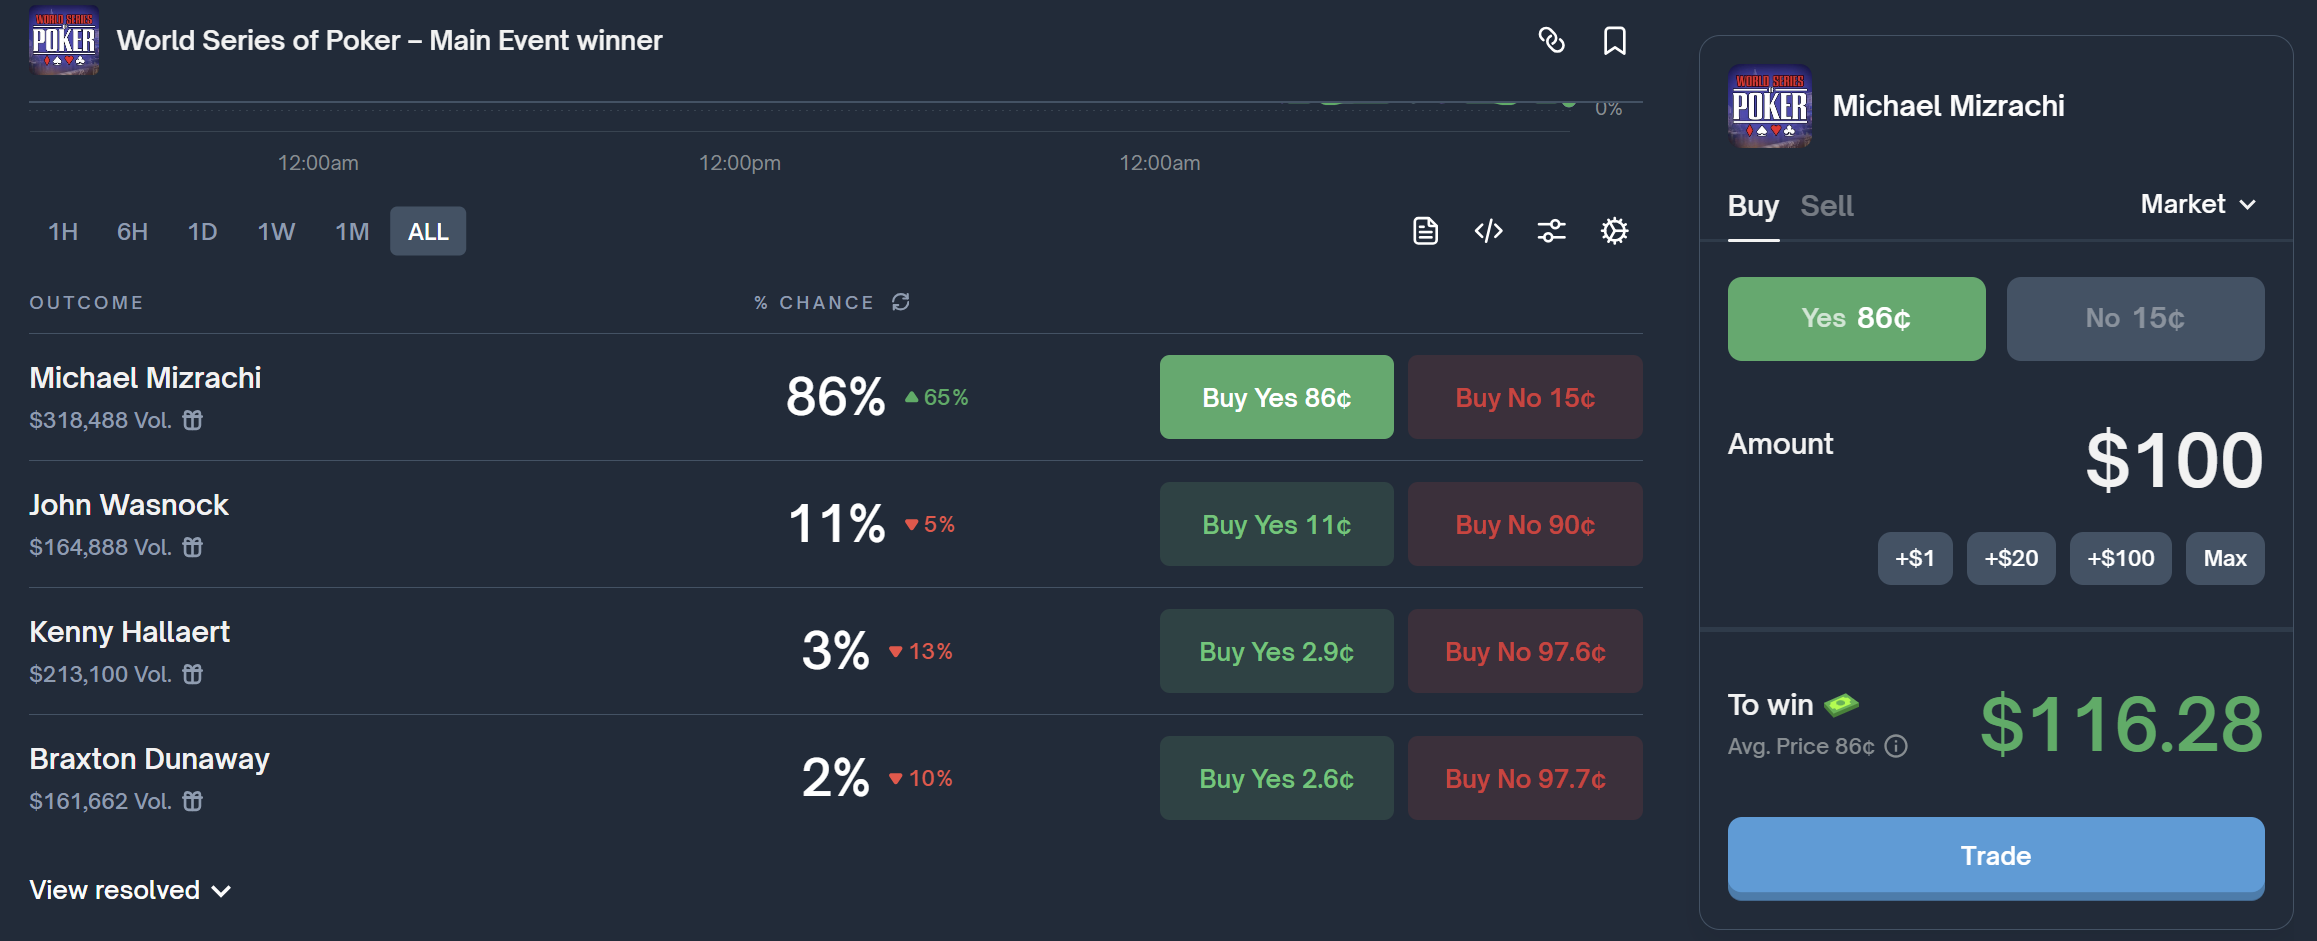
Task: Click the 11% chance value
Action: click(x=837, y=524)
